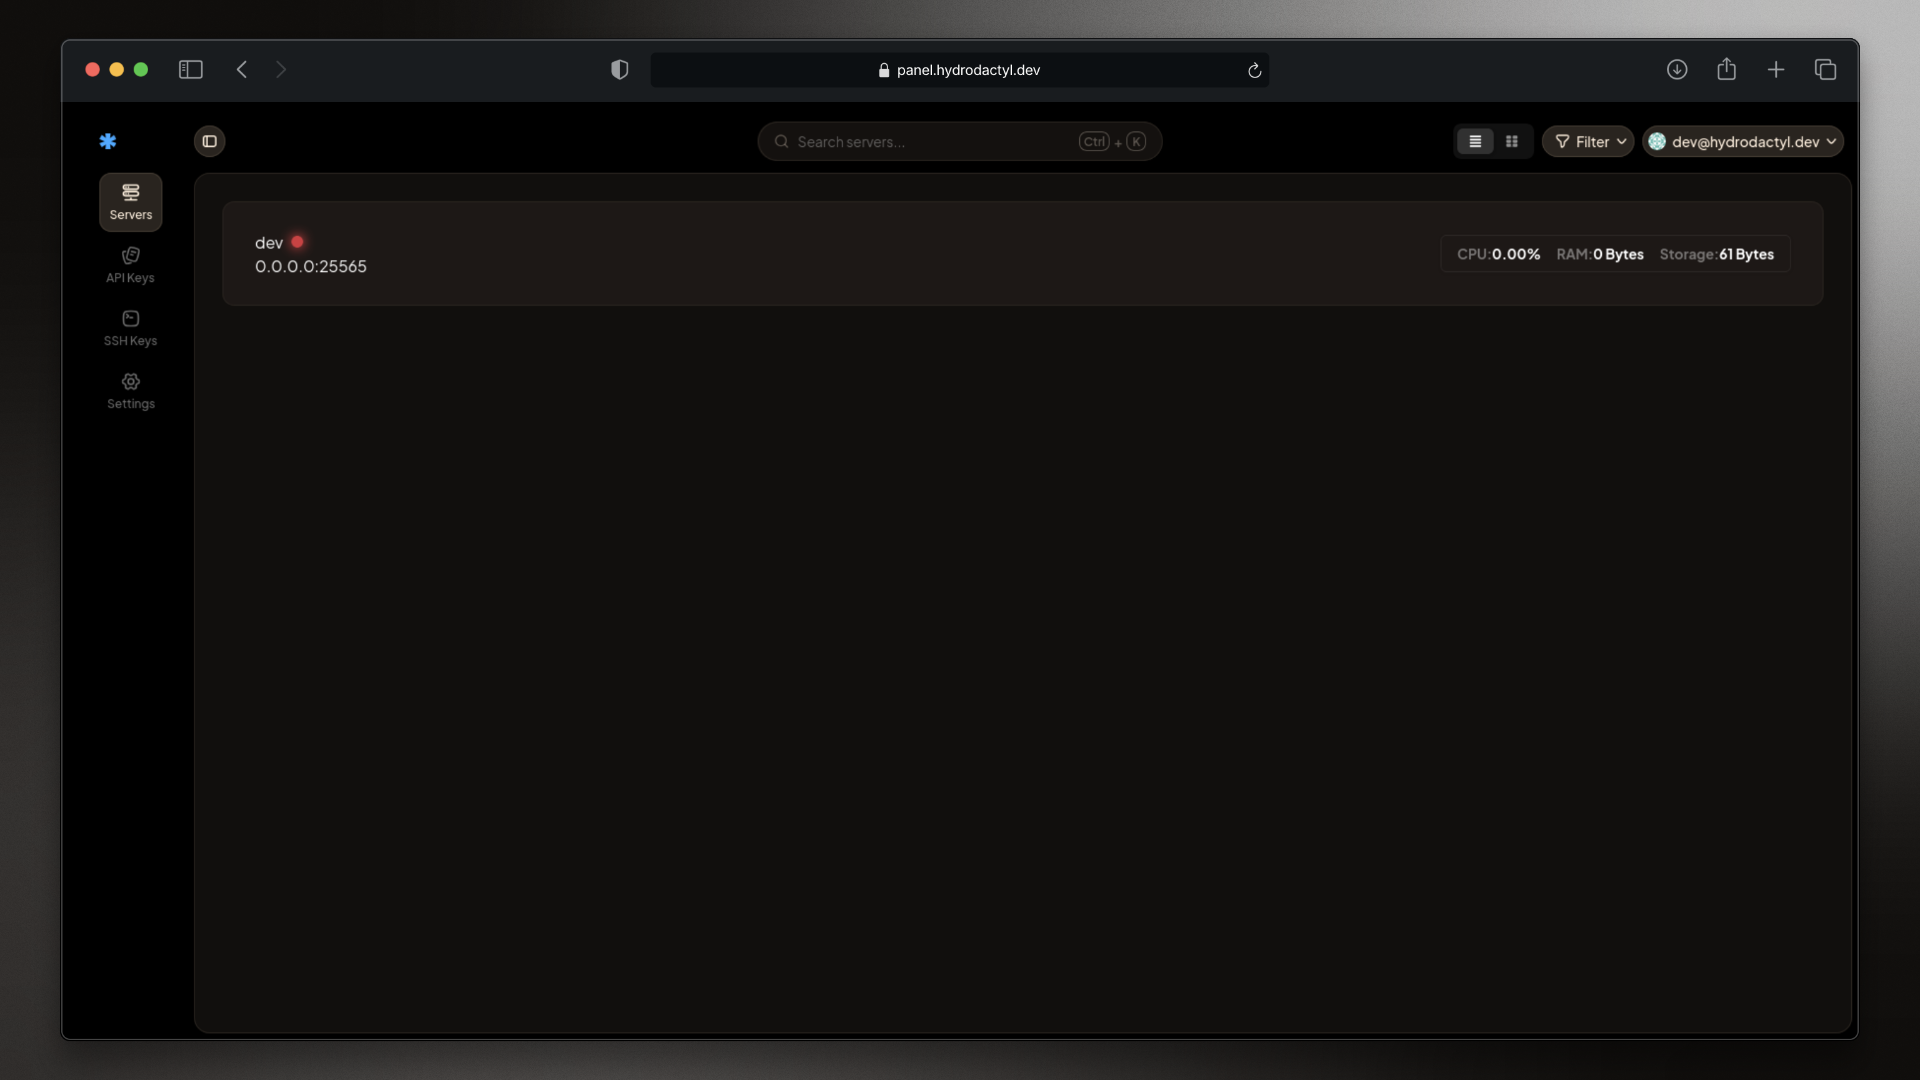Go back in browser history
Viewport: 1920px width, 1080px height.
click(x=242, y=69)
